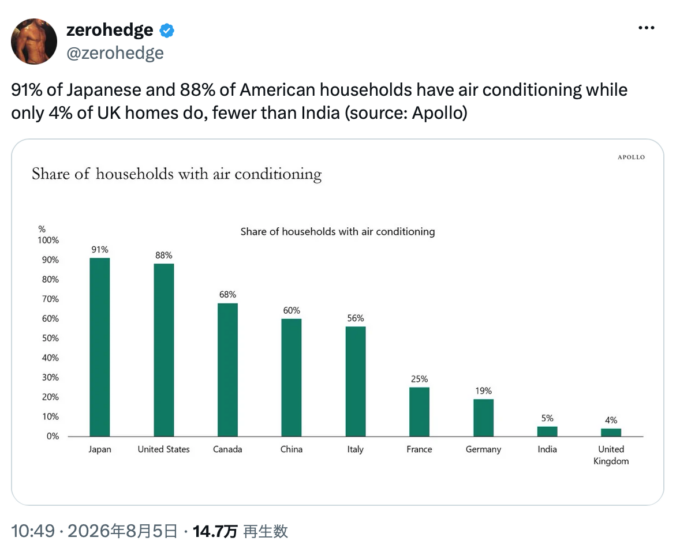The height and width of the screenshot is (556, 680).
Task: Click the tweet timestamp 10:49
Action: 33,531
